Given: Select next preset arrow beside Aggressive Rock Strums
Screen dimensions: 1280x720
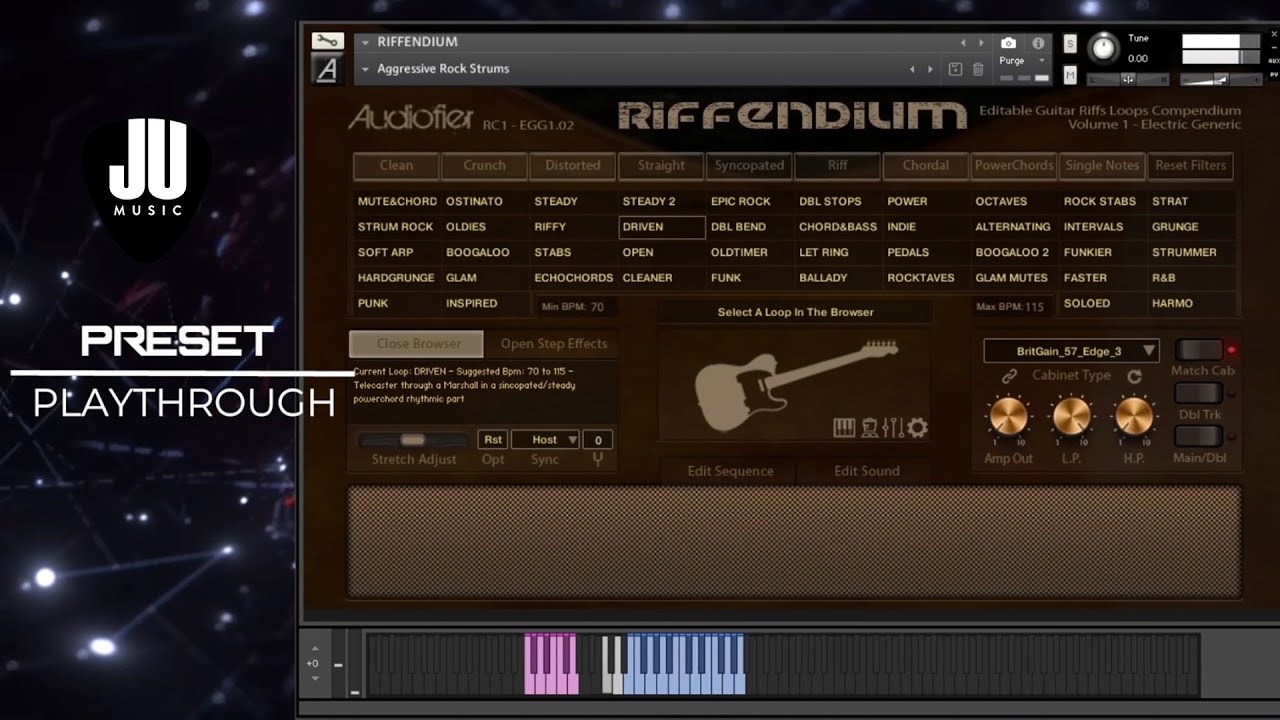Looking at the screenshot, I should click(930, 69).
